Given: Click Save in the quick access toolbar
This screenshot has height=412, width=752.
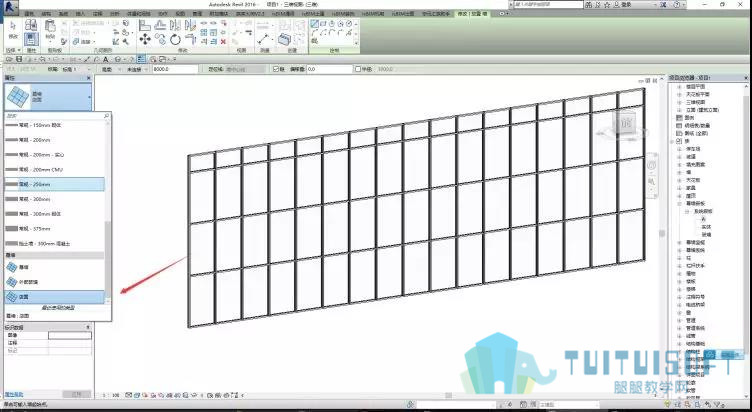Looking at the screenshot, I should 18,59.
